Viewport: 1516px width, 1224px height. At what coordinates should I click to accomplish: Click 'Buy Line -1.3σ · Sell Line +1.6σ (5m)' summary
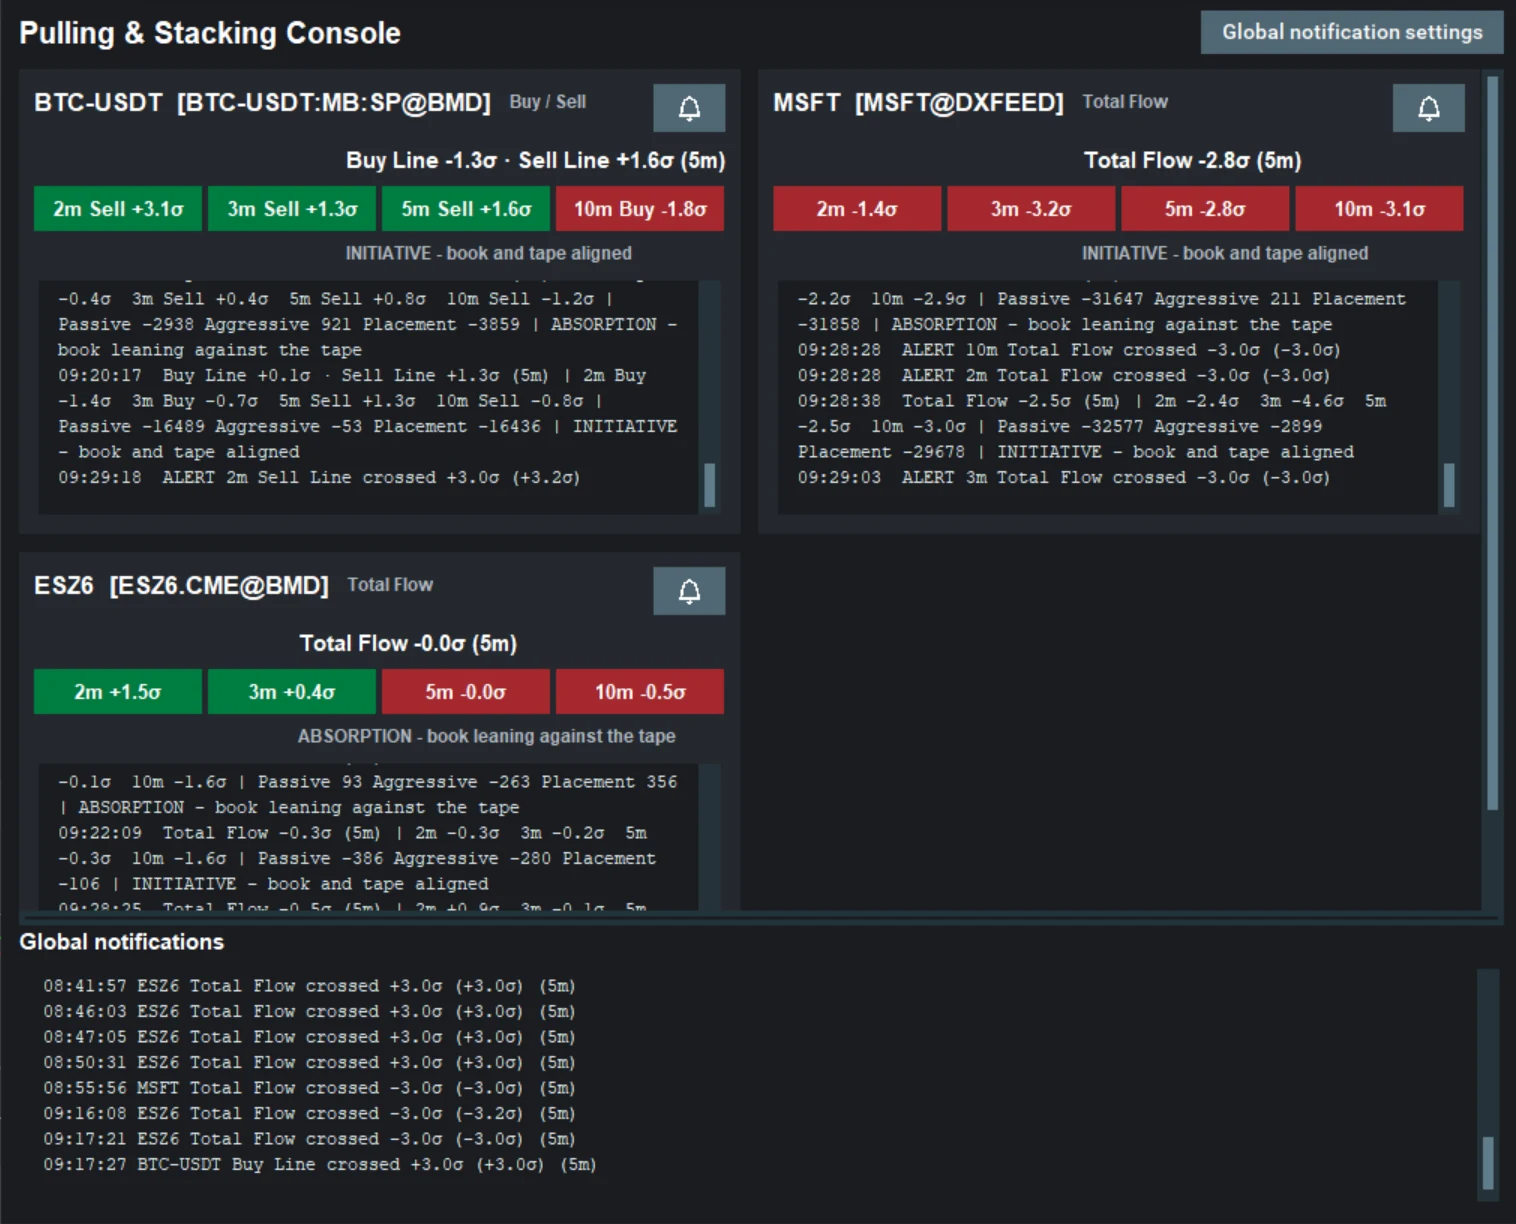[535, 161]
